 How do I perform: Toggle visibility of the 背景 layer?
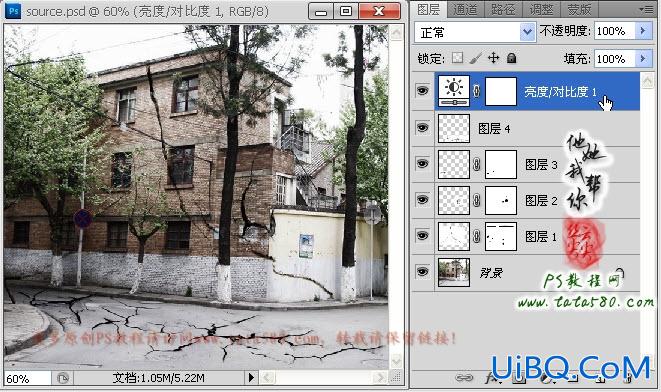423,272
